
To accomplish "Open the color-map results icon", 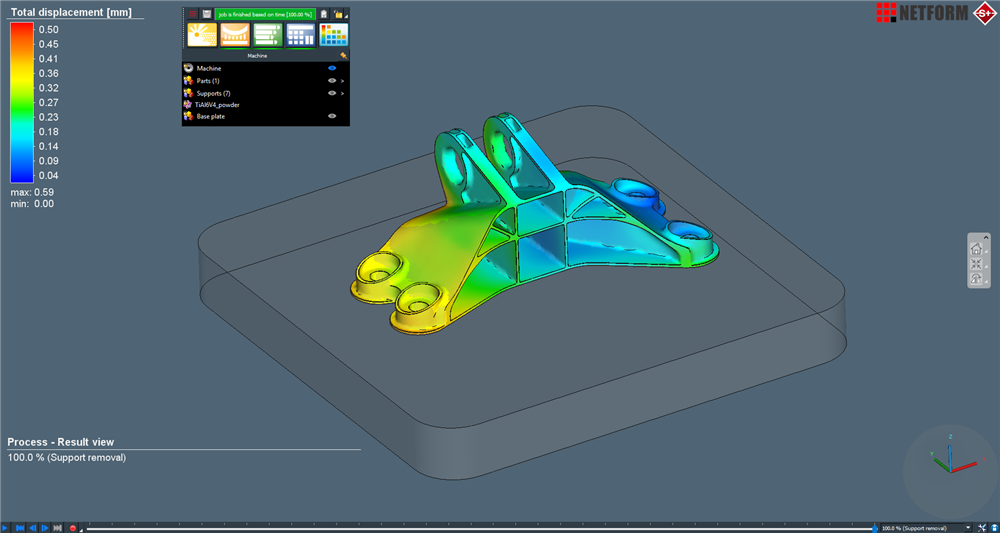I will pos(334,35).
